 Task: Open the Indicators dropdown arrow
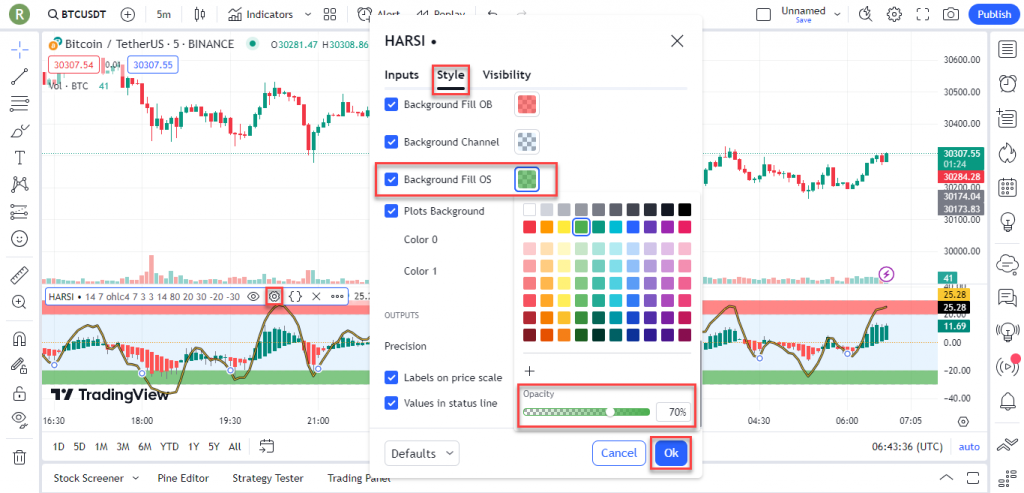tap(308, 14)
